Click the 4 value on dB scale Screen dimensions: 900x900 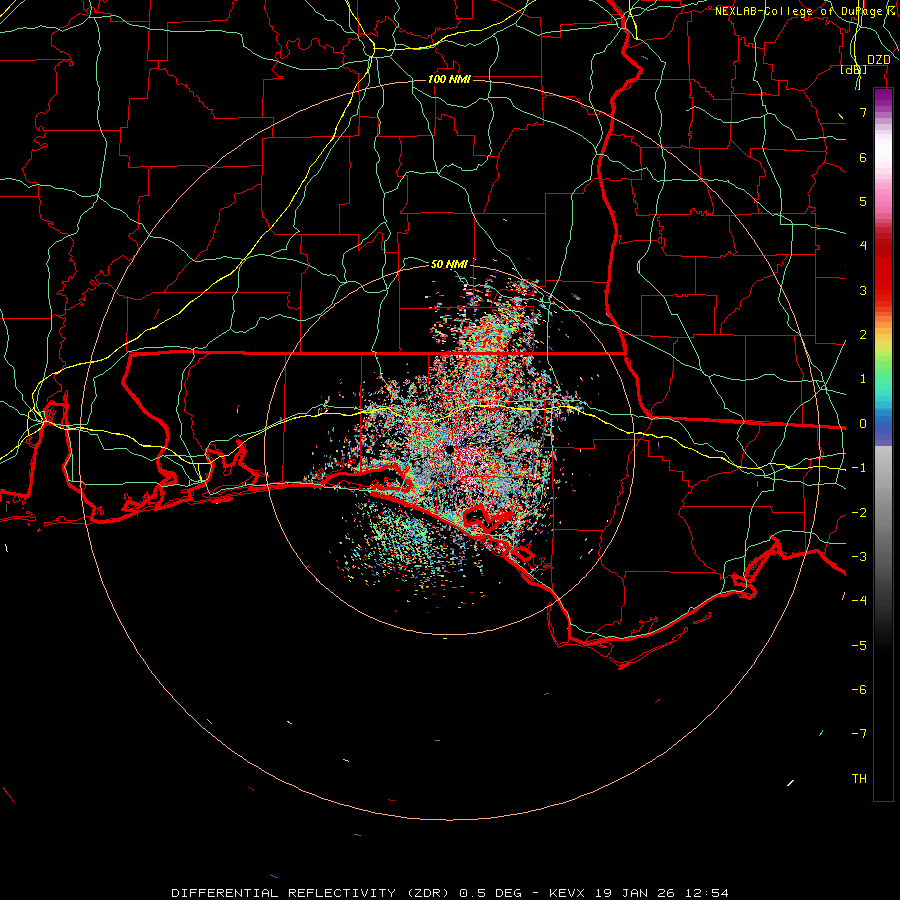pos(863,246)
